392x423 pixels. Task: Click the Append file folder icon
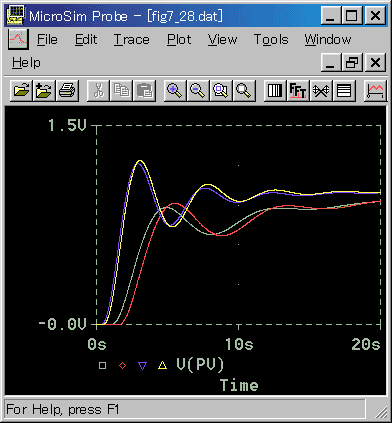[x=44, y=90]
